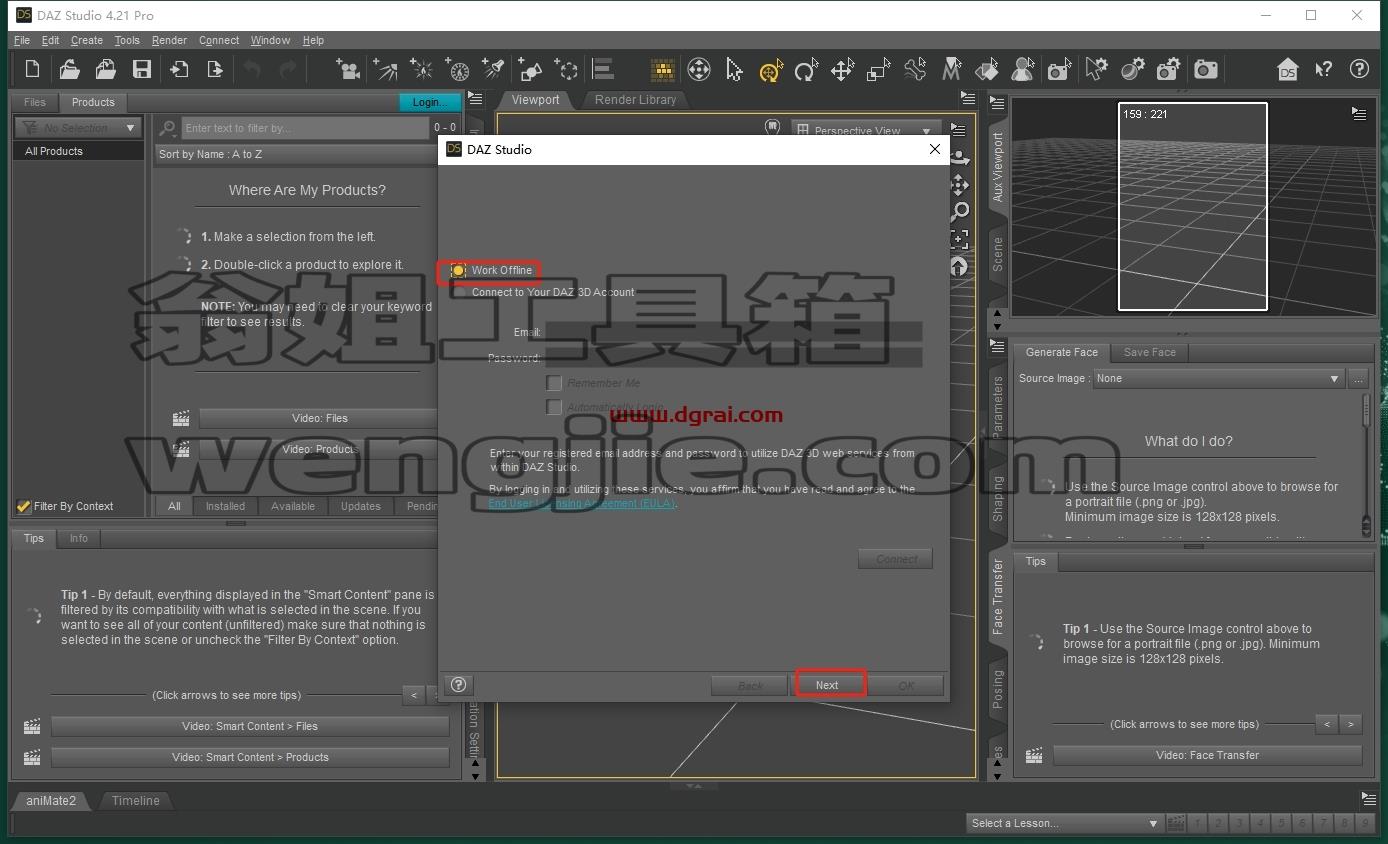Open the Align toolbar icon
Screen dimensions: 1388x844
tap(603, 69)
